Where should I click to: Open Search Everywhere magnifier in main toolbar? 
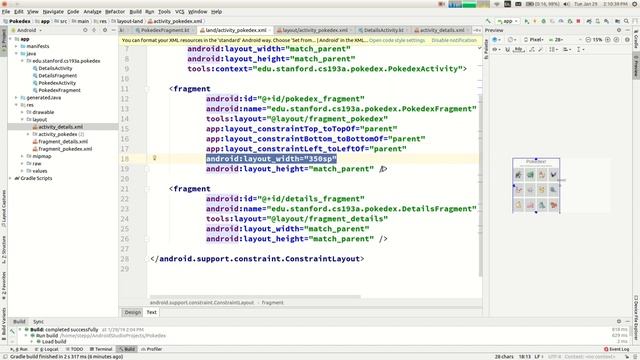click(x=626, y=21)
